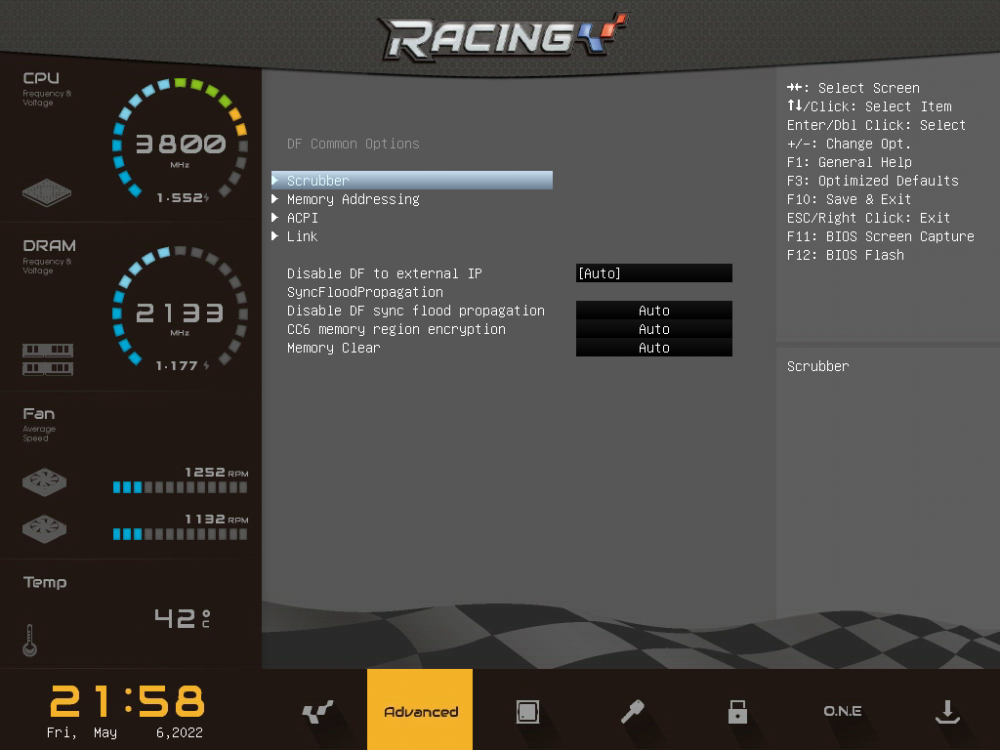Image resolution: width=1000 pixels, height=750 pixels.
Task: Expand the Memory Addressing submenu
Action: pos(353,199)
